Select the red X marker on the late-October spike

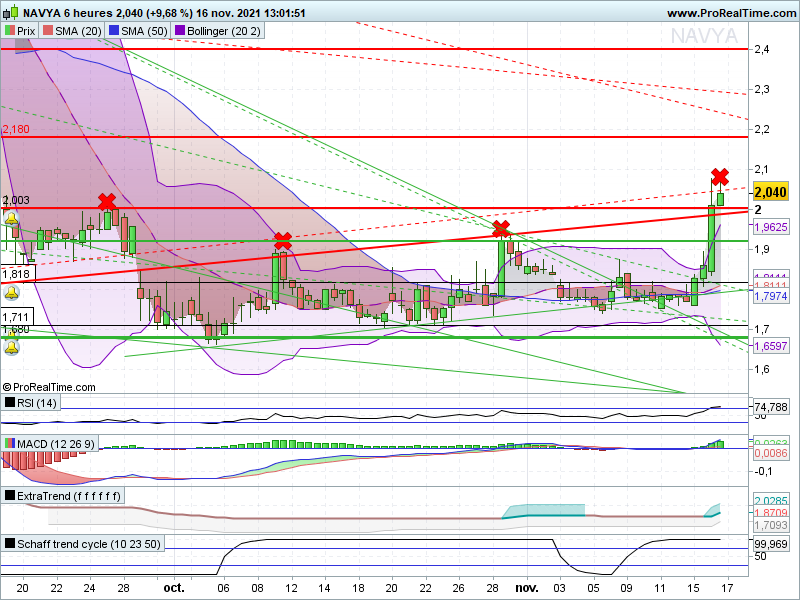(501, 228)
